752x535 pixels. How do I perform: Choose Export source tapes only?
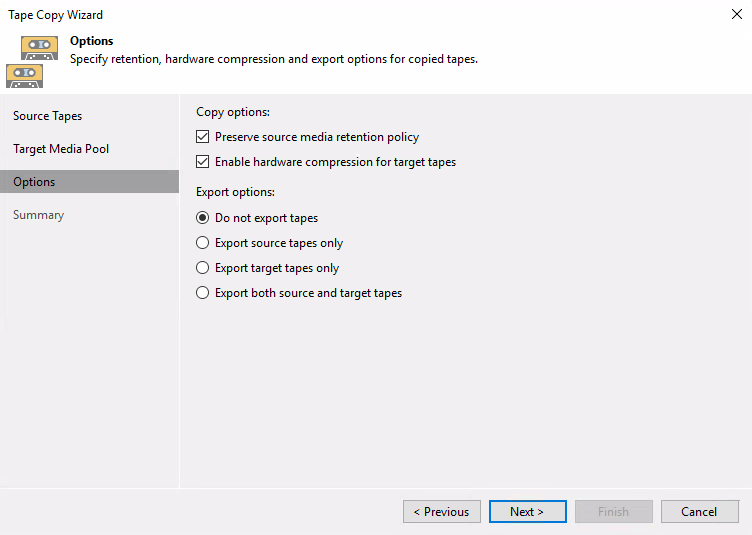202,243
